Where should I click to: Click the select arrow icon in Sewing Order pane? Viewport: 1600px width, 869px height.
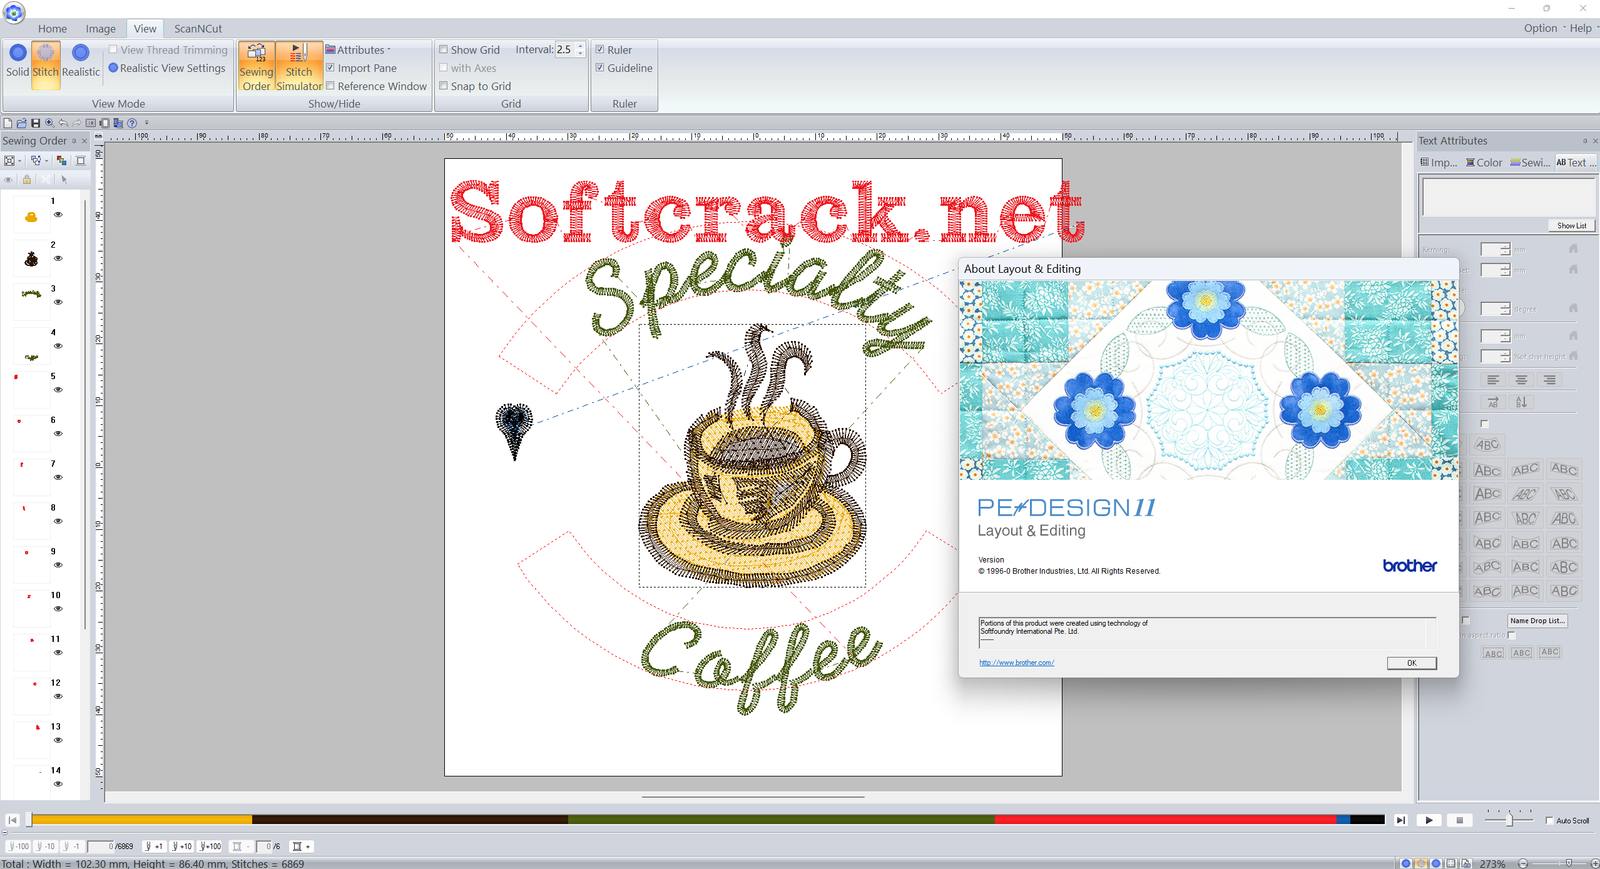[64, 180]
